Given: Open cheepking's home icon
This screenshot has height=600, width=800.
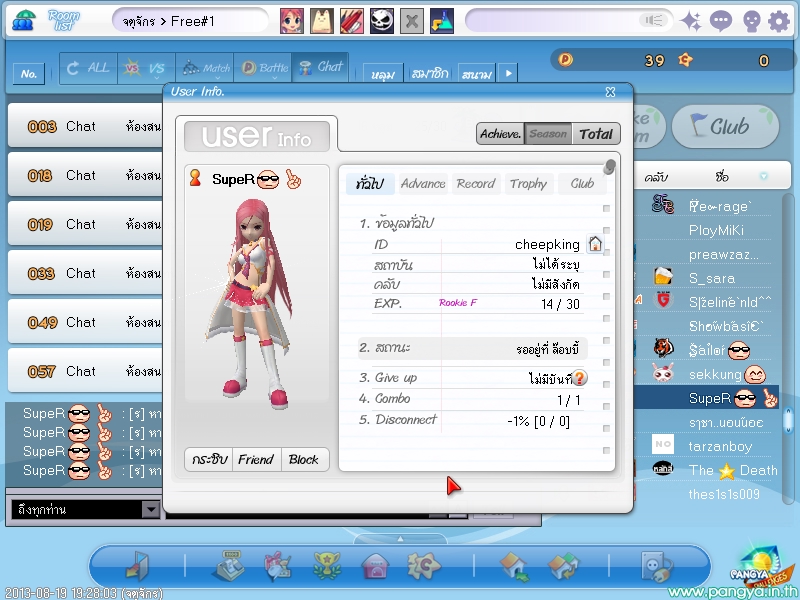Looking at the screenshot, I should (x=595, y=244).
